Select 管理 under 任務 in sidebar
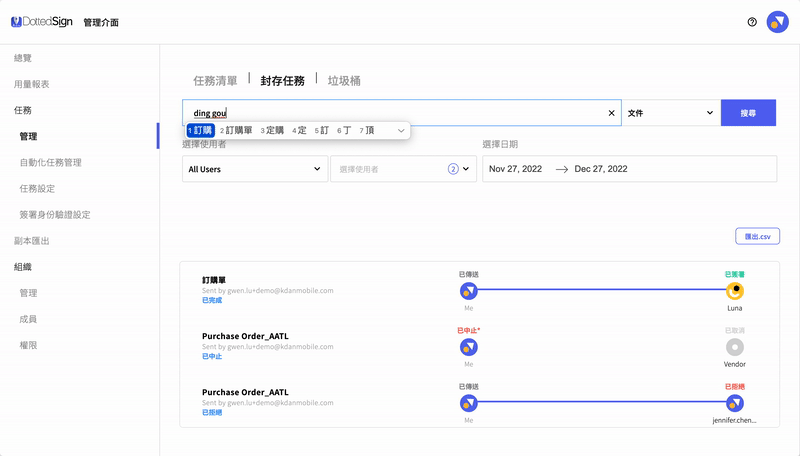This screenshot has height=456, width=800. pos(28,136)
